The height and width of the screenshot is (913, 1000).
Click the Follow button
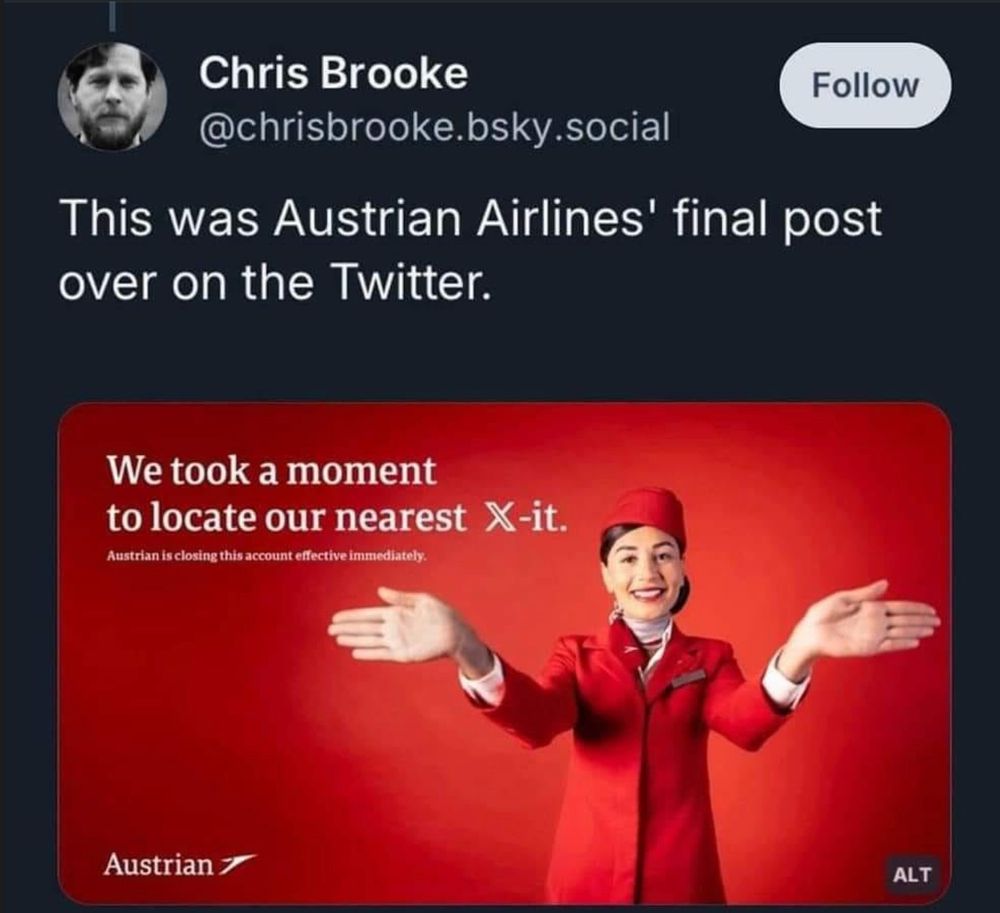(x=865, y=85)
